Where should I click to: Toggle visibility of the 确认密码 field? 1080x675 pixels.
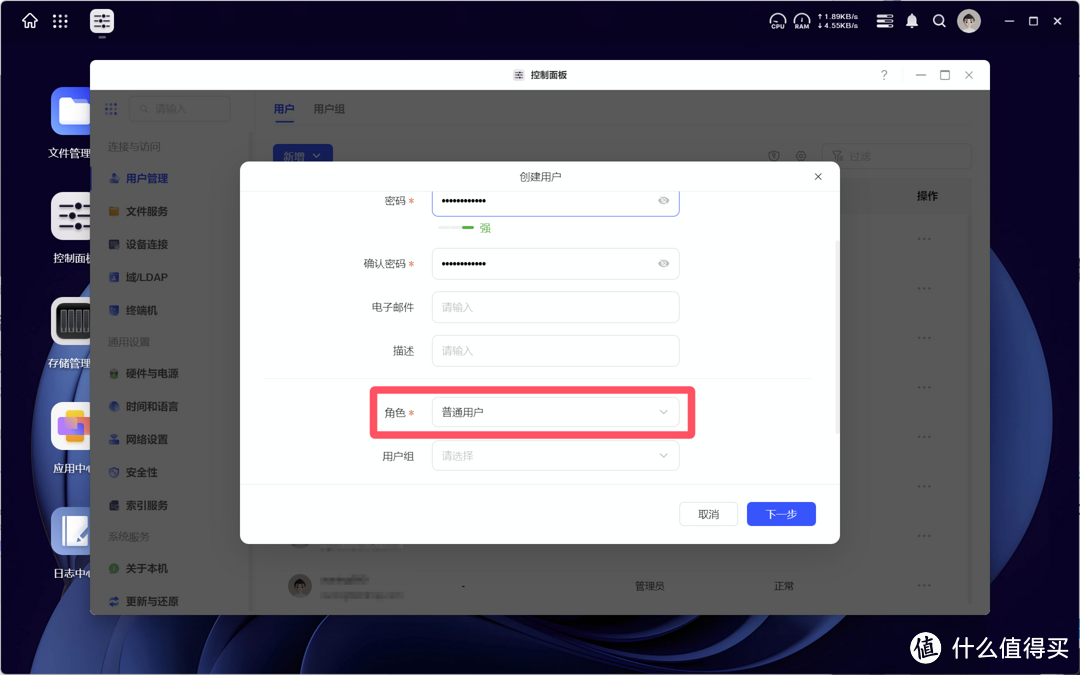pyautogui.click(x=663, y=263)
